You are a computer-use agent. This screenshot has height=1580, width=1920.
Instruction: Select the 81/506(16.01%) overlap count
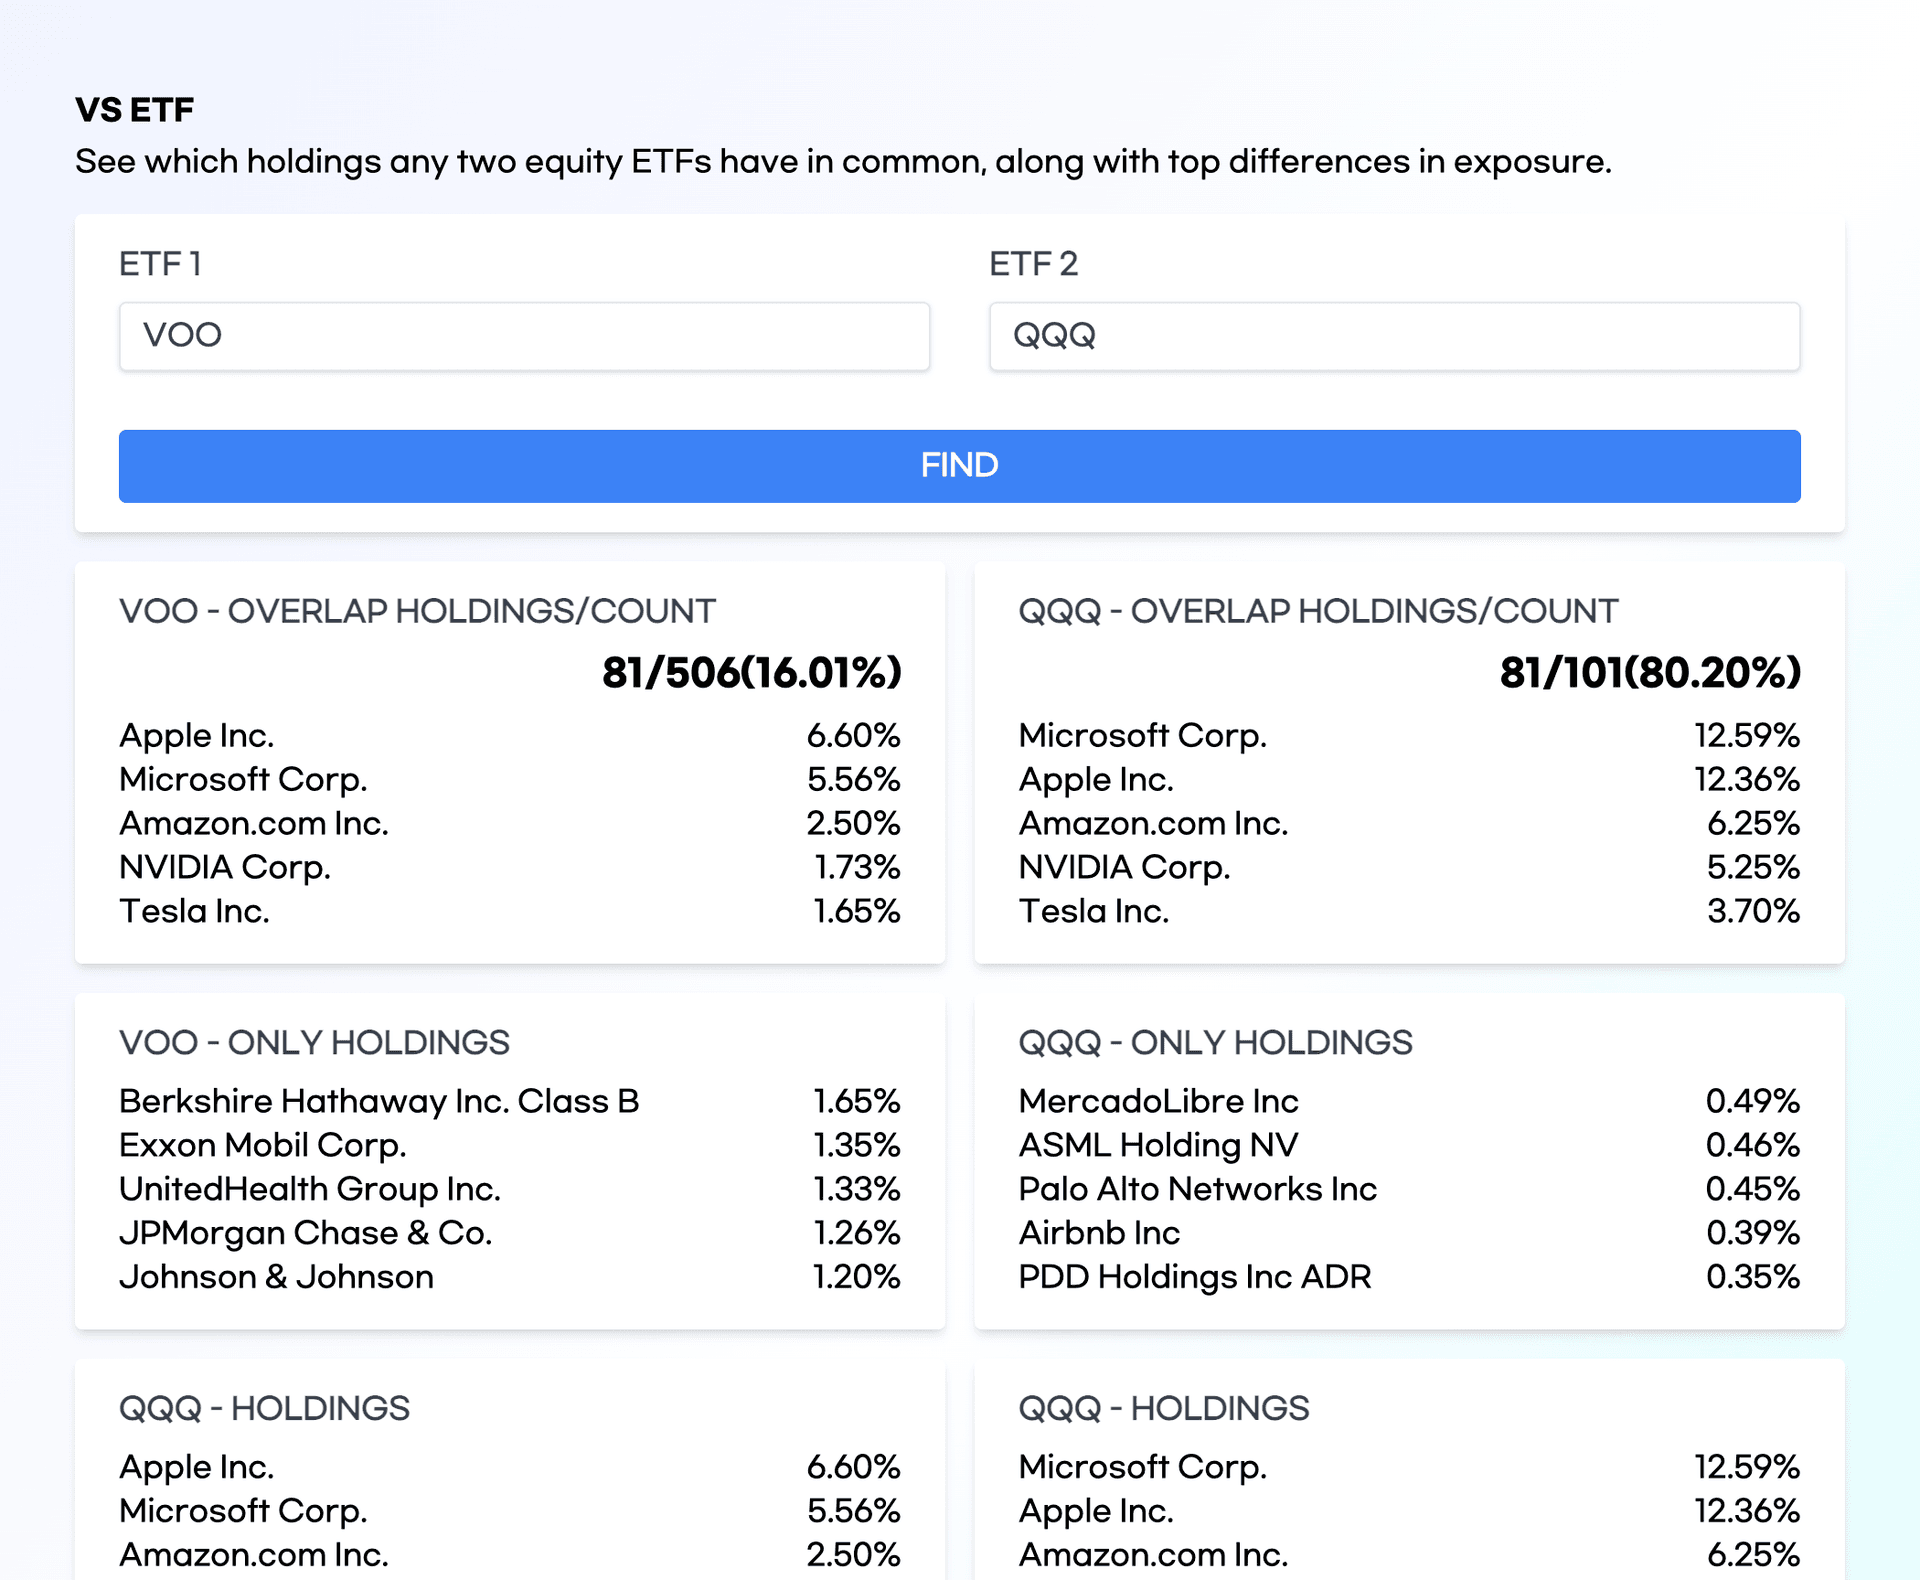click(x=751, y=673)
